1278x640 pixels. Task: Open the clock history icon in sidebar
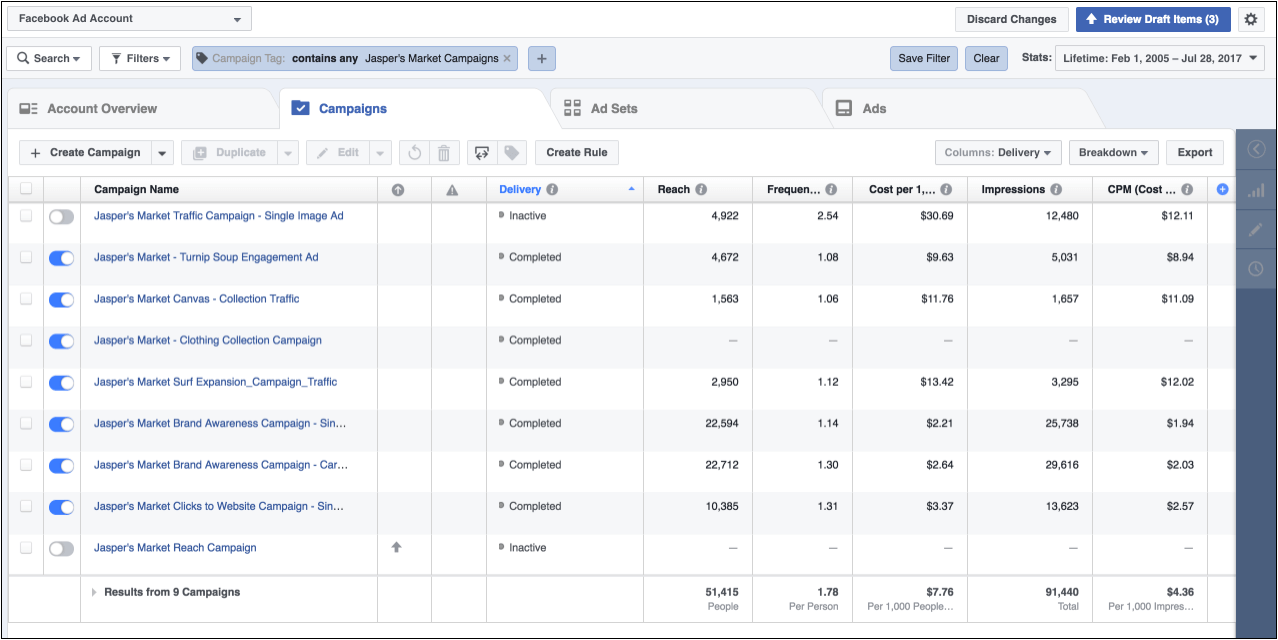pos(1256,269)
